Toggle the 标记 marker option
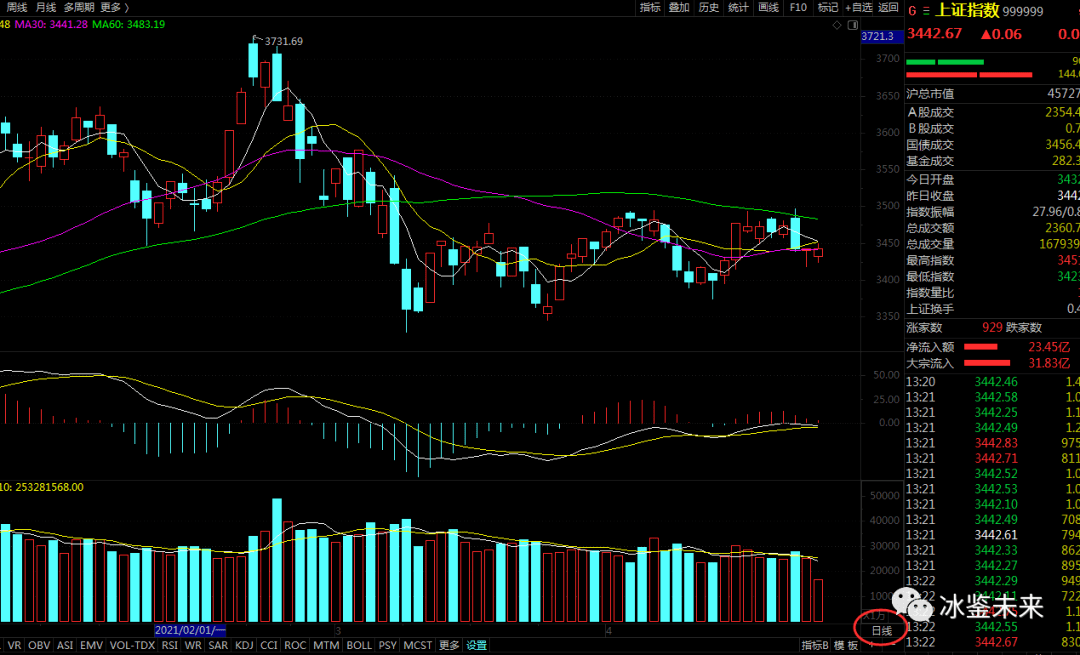The image size is (1080, 655). [828, 7]
